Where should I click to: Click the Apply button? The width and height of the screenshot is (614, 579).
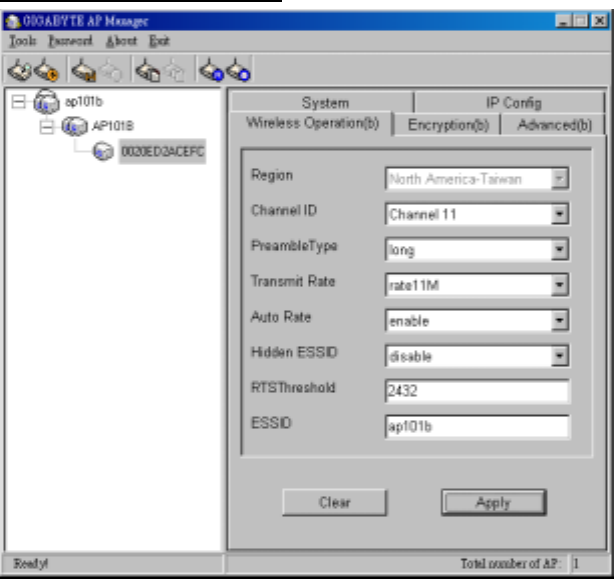click(493, 502)
